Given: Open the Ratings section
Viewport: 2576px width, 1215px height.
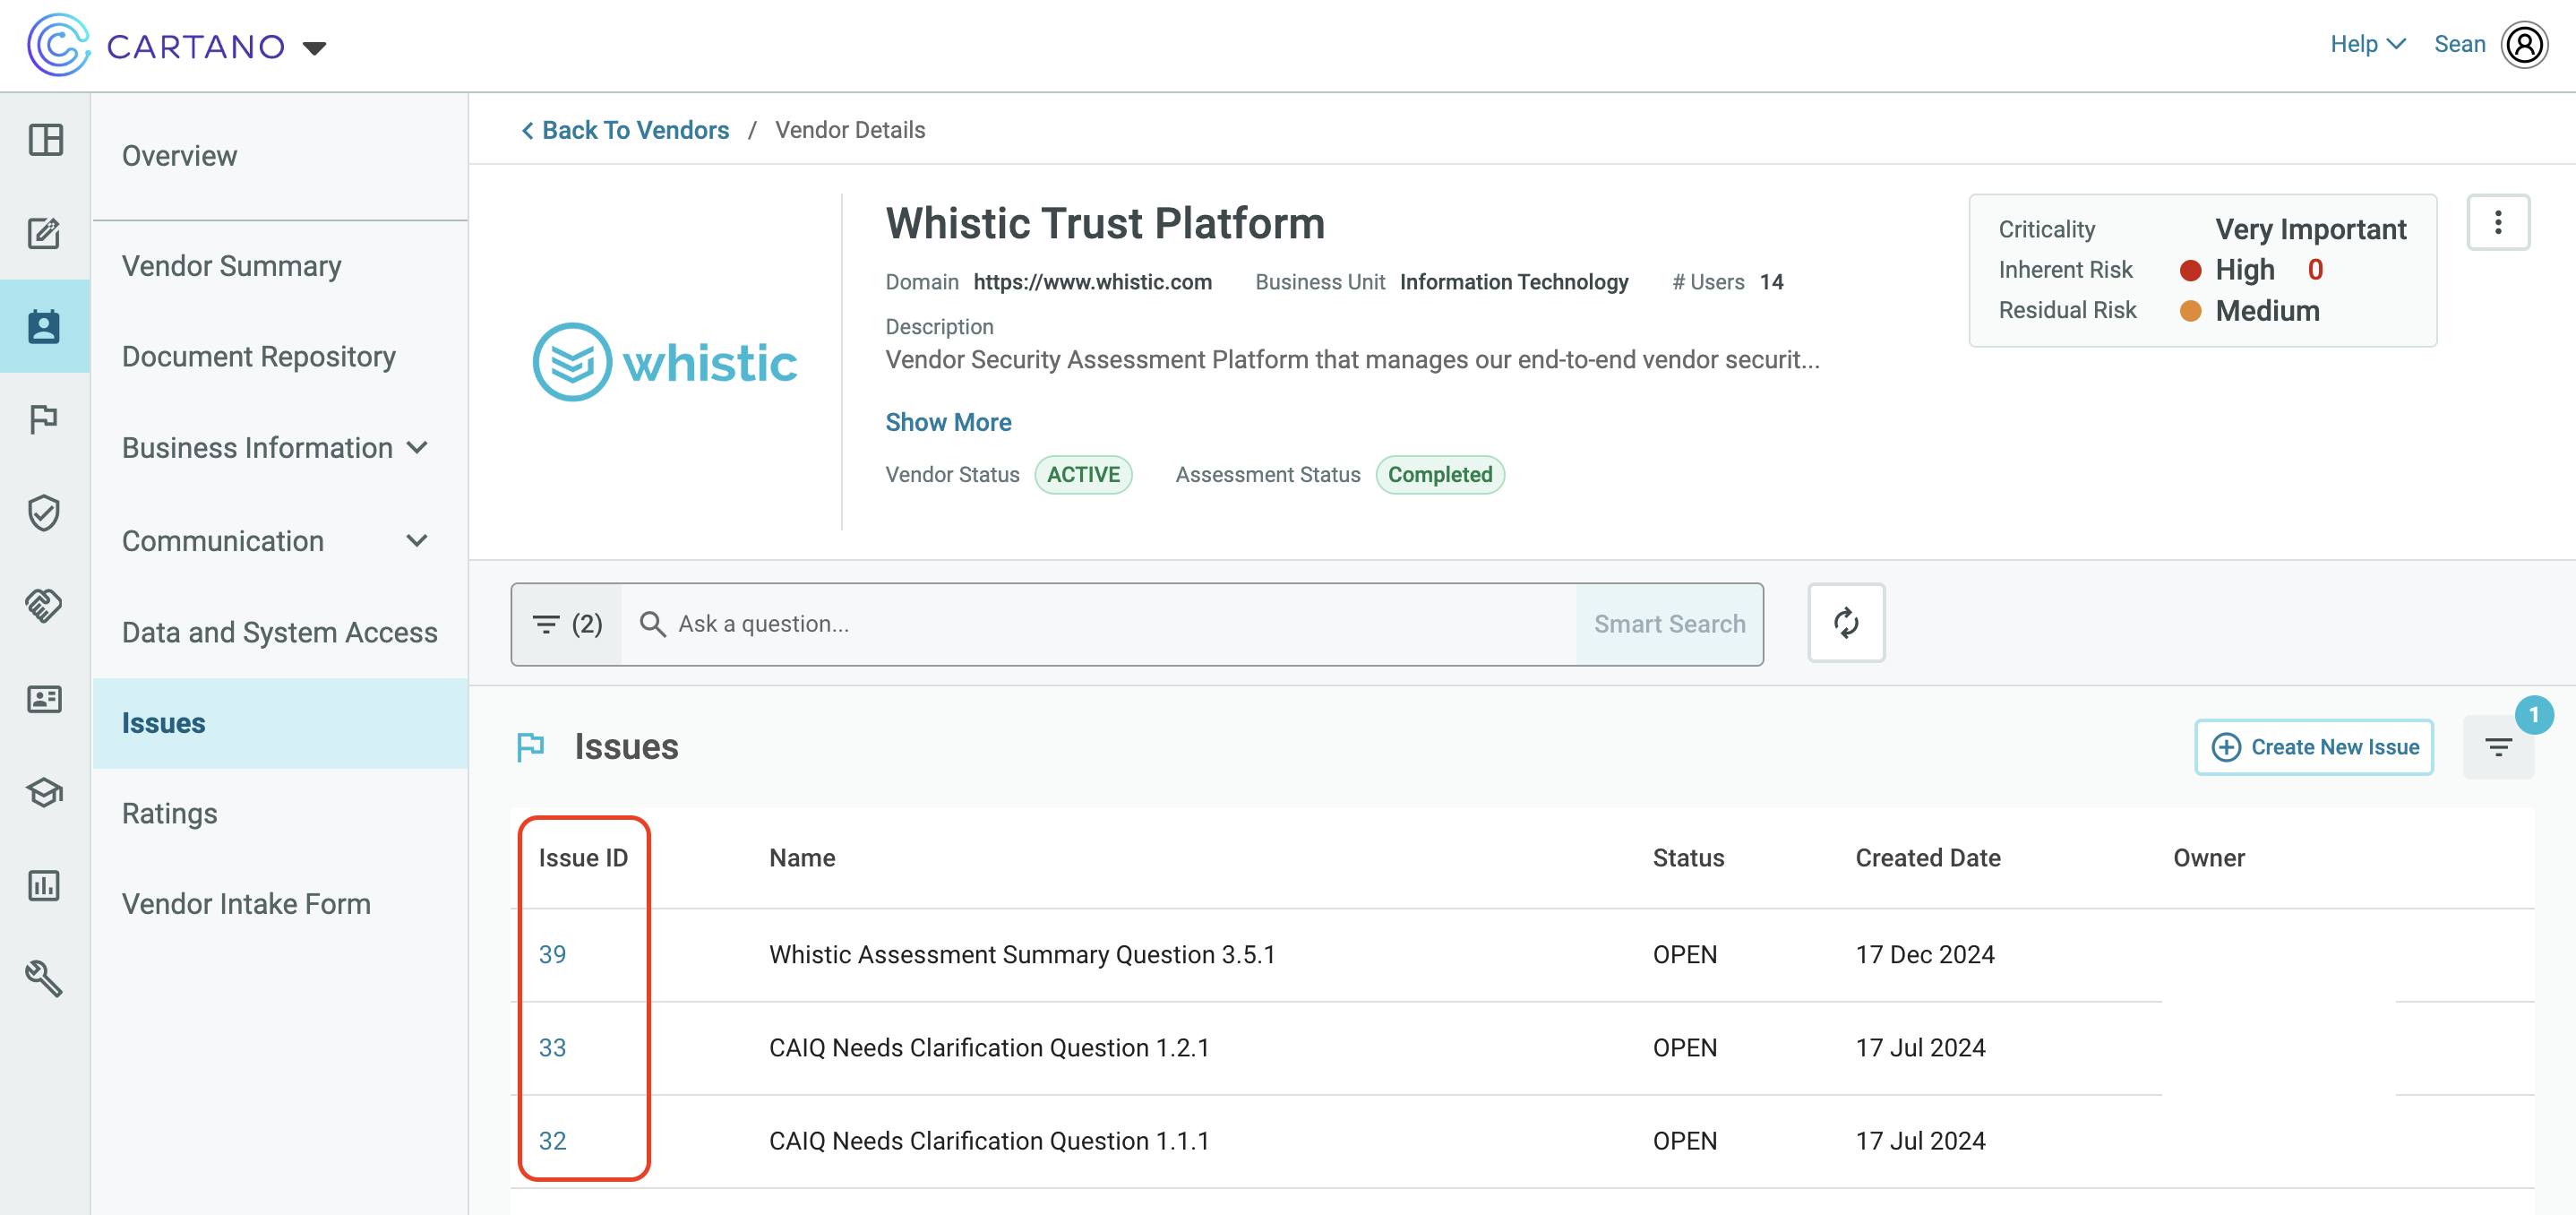Looking at the screenshot, I should (x=169, y=814).
